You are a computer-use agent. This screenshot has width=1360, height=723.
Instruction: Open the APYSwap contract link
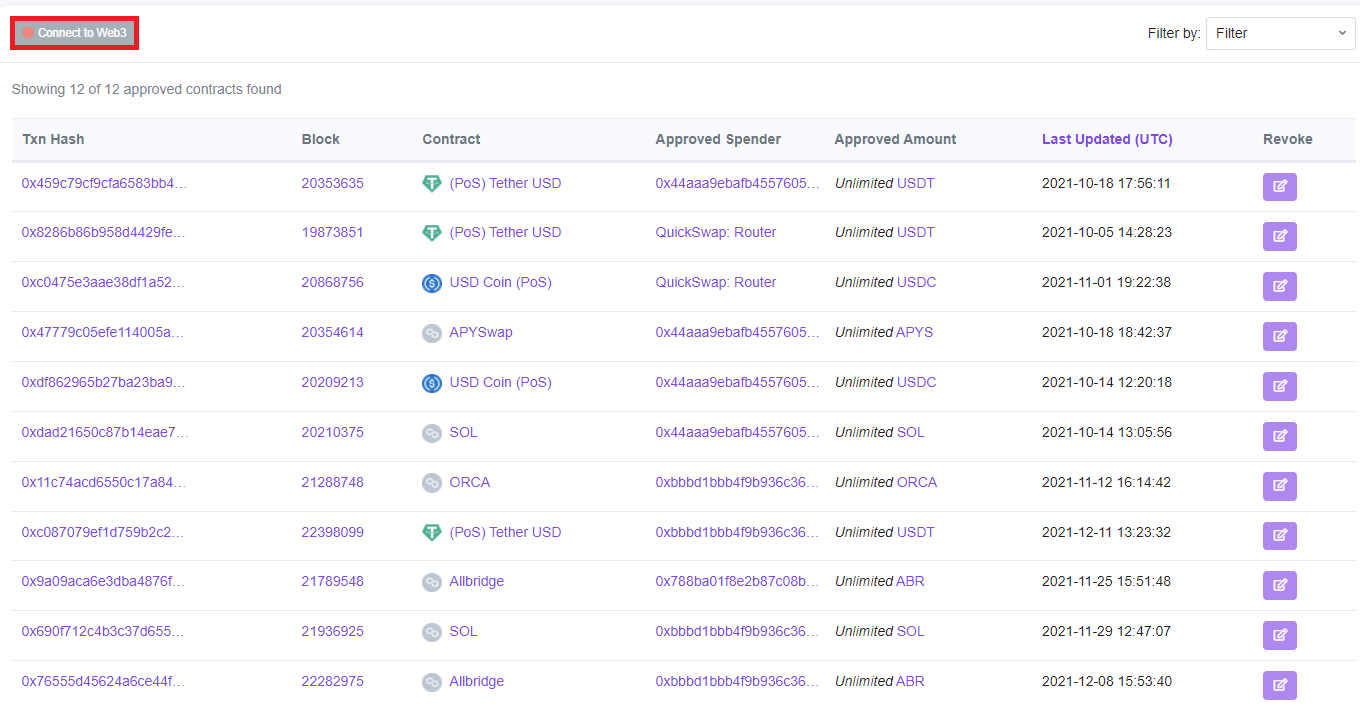[481, 332]
